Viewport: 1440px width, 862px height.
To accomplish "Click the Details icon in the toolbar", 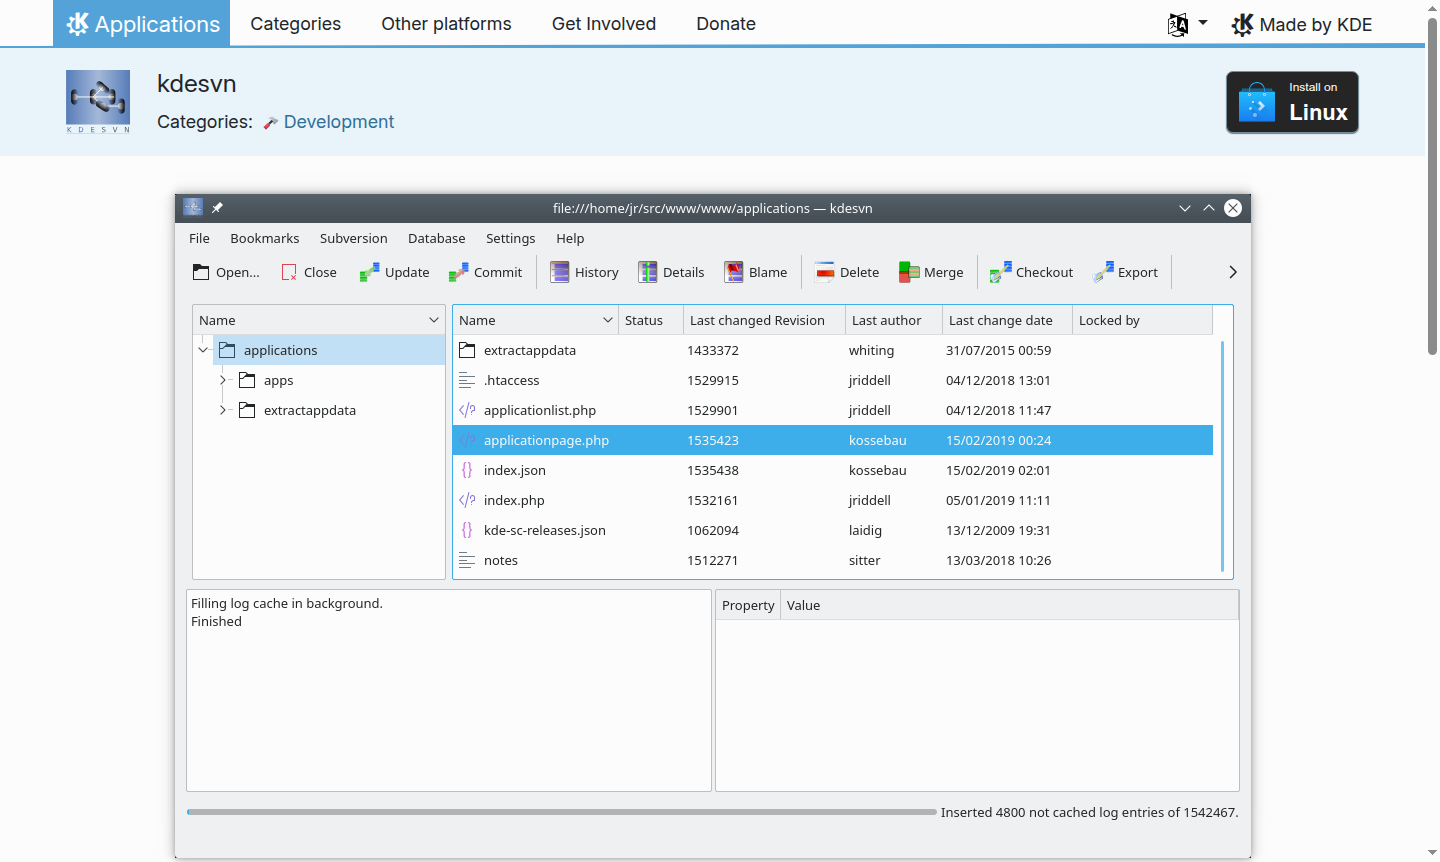I will click(x=647, y=271).
